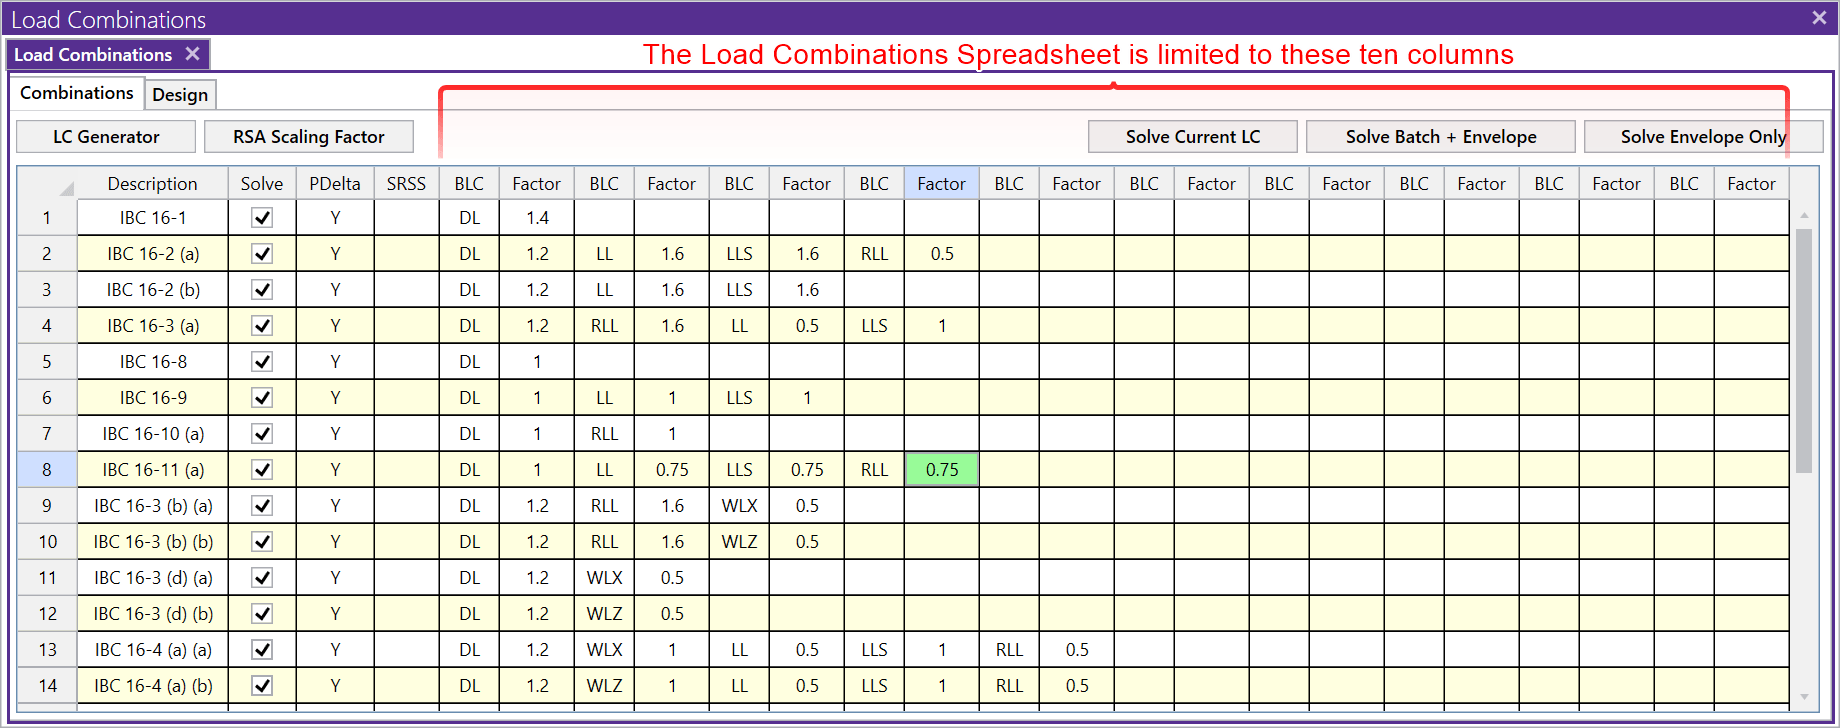The width and height of the screenshot is (1840, 728).
Task: Click the PDelta column header
Action: (x=334, y=184)
